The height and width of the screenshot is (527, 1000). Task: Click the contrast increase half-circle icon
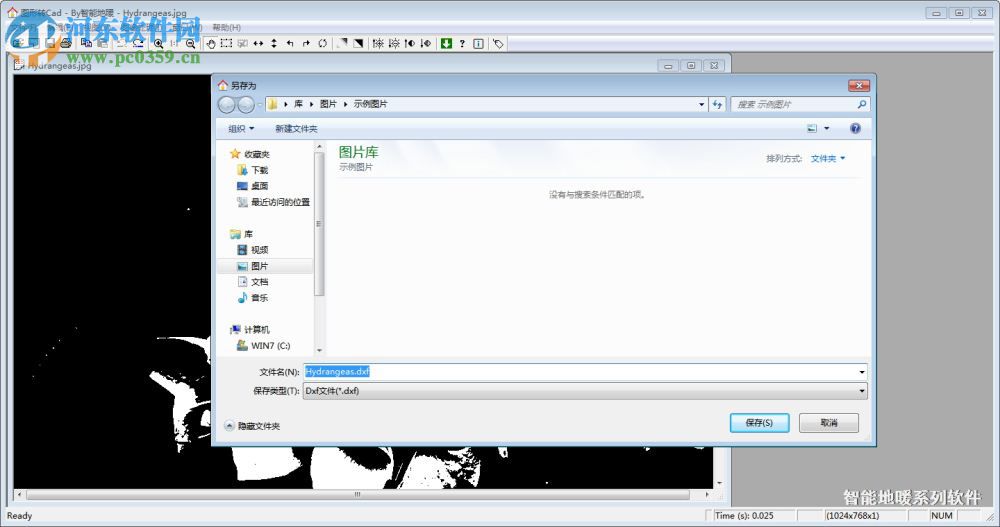click(410, 43)
